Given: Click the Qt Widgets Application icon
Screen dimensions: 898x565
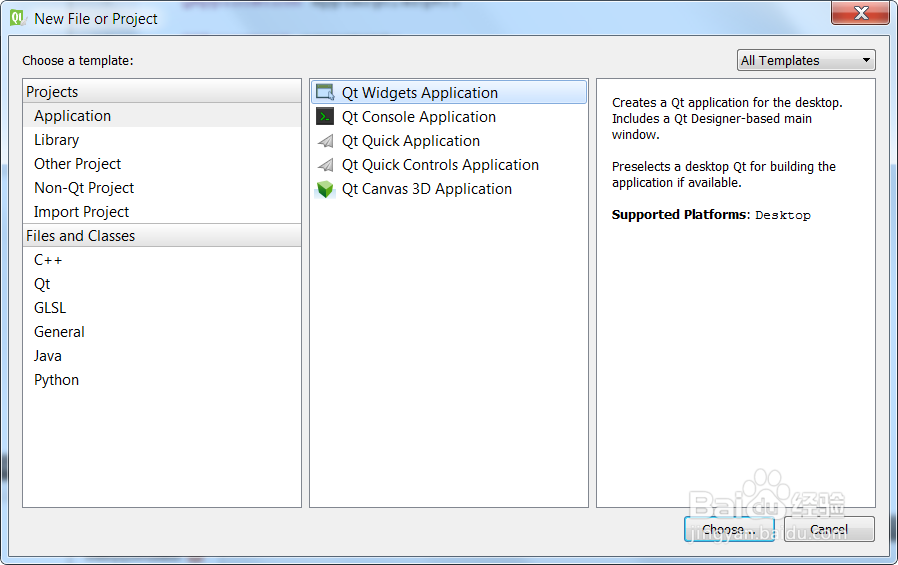Looking at the screenshot, I should 325,92.
